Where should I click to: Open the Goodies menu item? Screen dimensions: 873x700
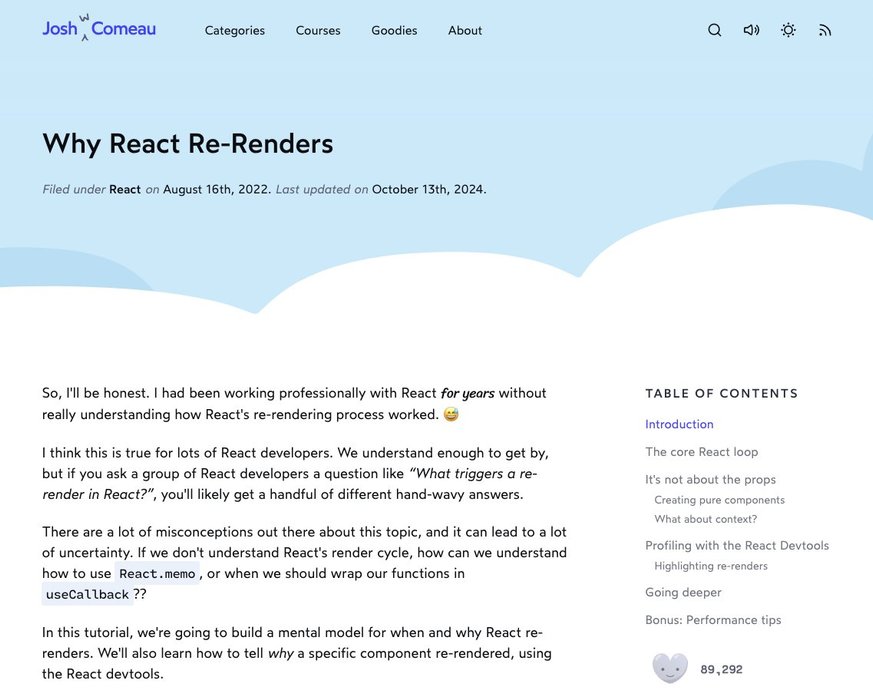pos(394,31)
